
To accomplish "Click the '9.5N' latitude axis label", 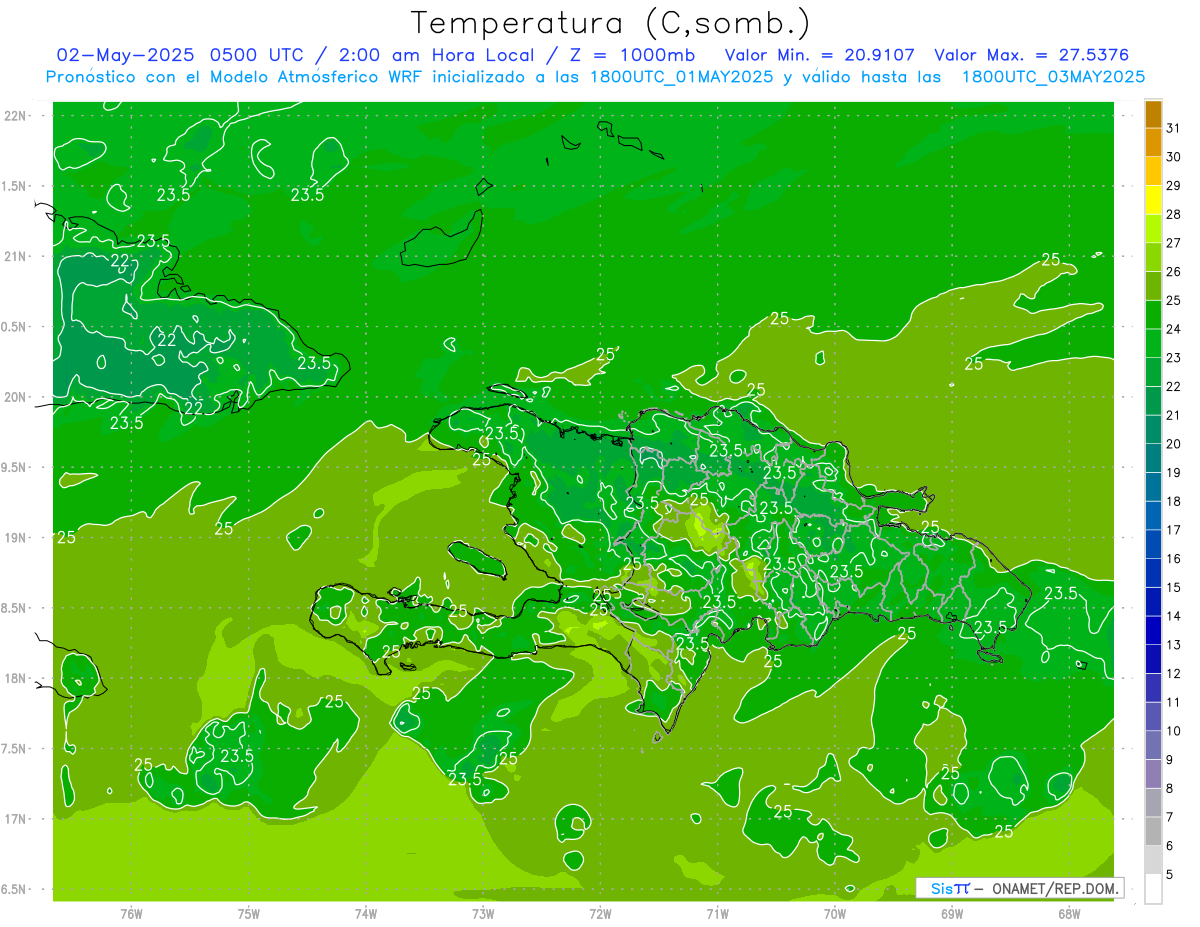I will pyautogui.click(x=15, y=468).
